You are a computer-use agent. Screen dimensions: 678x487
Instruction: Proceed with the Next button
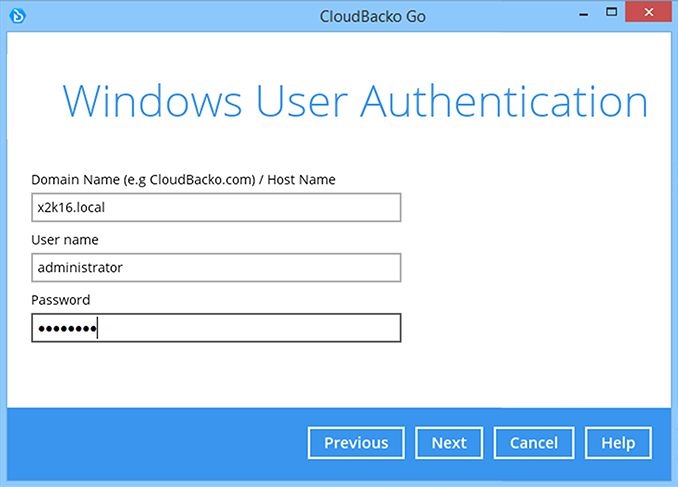click(449, 443)
